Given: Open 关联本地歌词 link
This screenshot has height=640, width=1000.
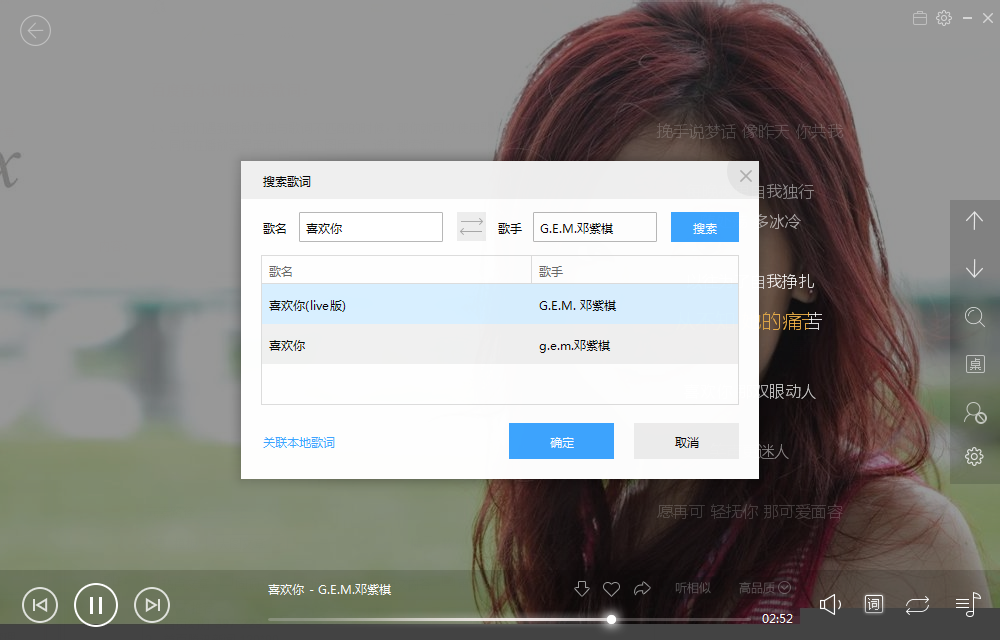Looking at the screenshot, I should click(298, 442).
